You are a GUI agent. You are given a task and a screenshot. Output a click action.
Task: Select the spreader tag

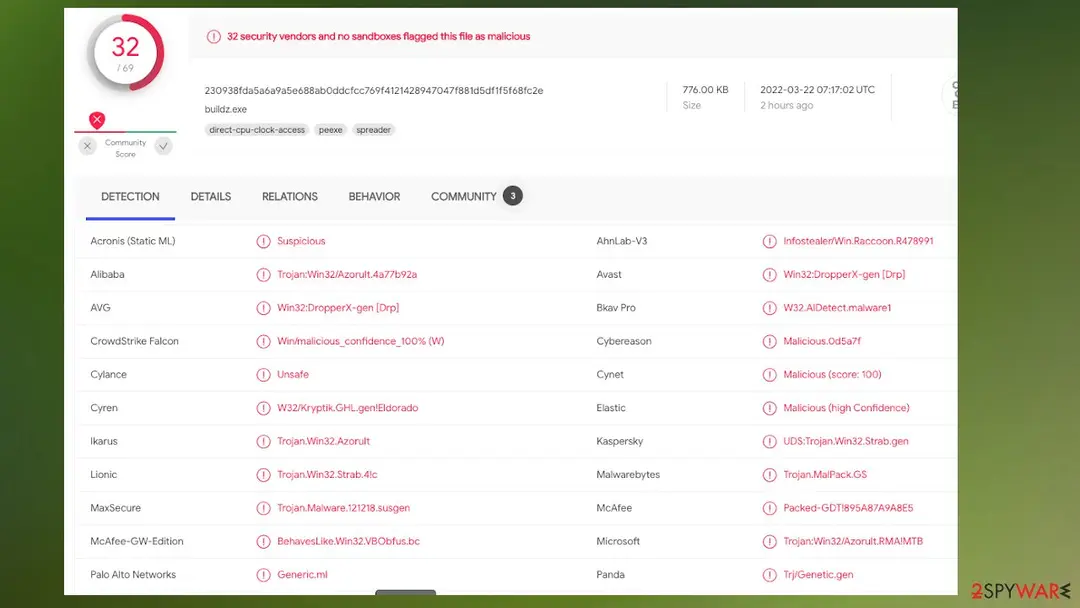(373, 130)
